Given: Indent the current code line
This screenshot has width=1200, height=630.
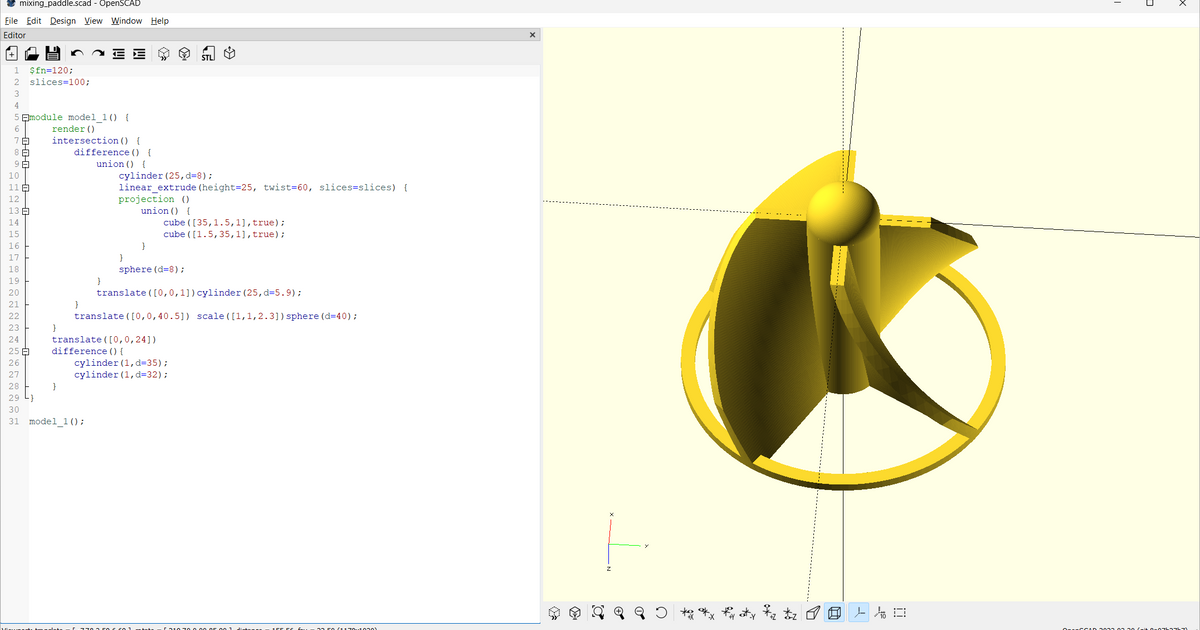Looking at the screenshot, I should coord(139,53).
